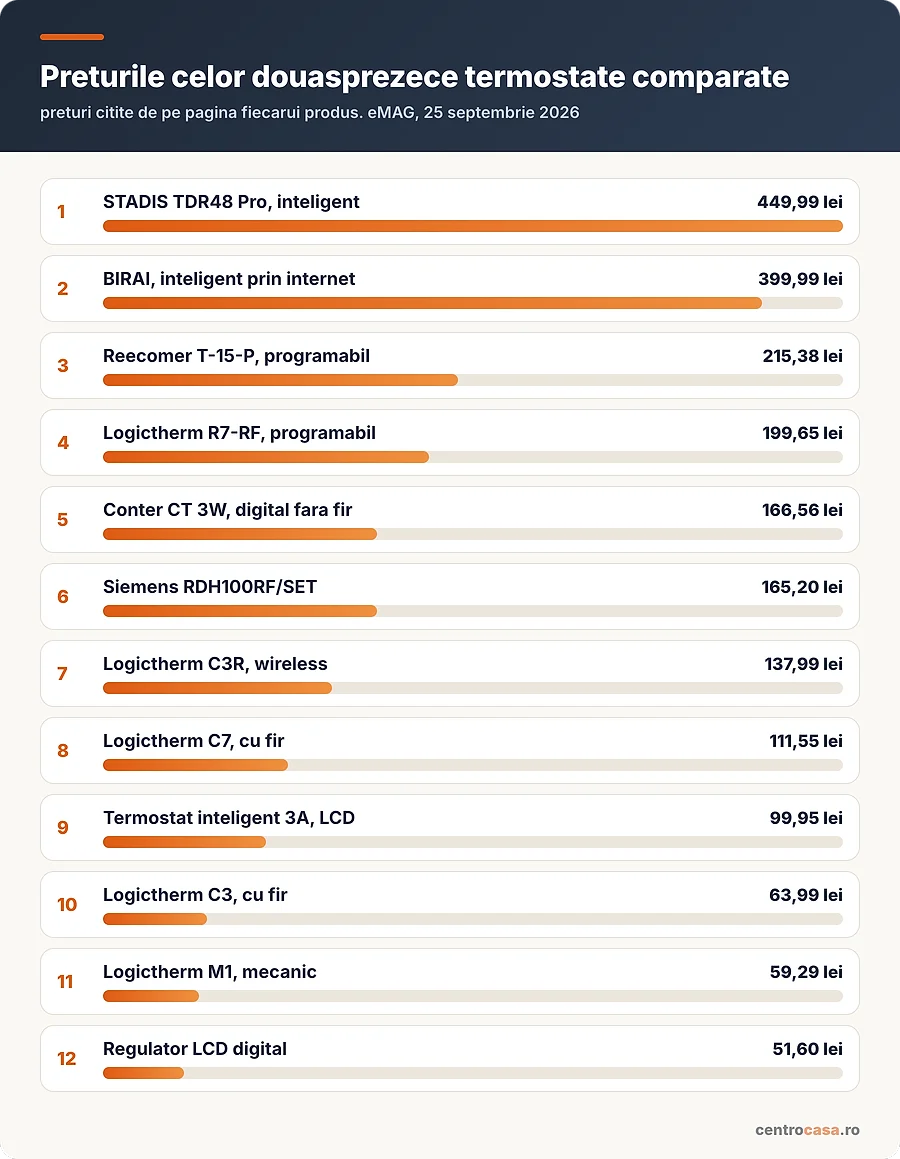Click the eMAG date subtitle text
Viewport: 900px width, 1159px height.
[x=310, y=113]
